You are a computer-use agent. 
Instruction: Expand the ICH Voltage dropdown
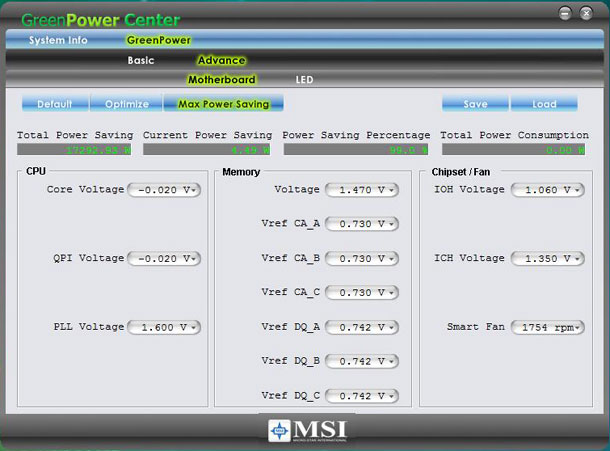(x=548, y=258)
